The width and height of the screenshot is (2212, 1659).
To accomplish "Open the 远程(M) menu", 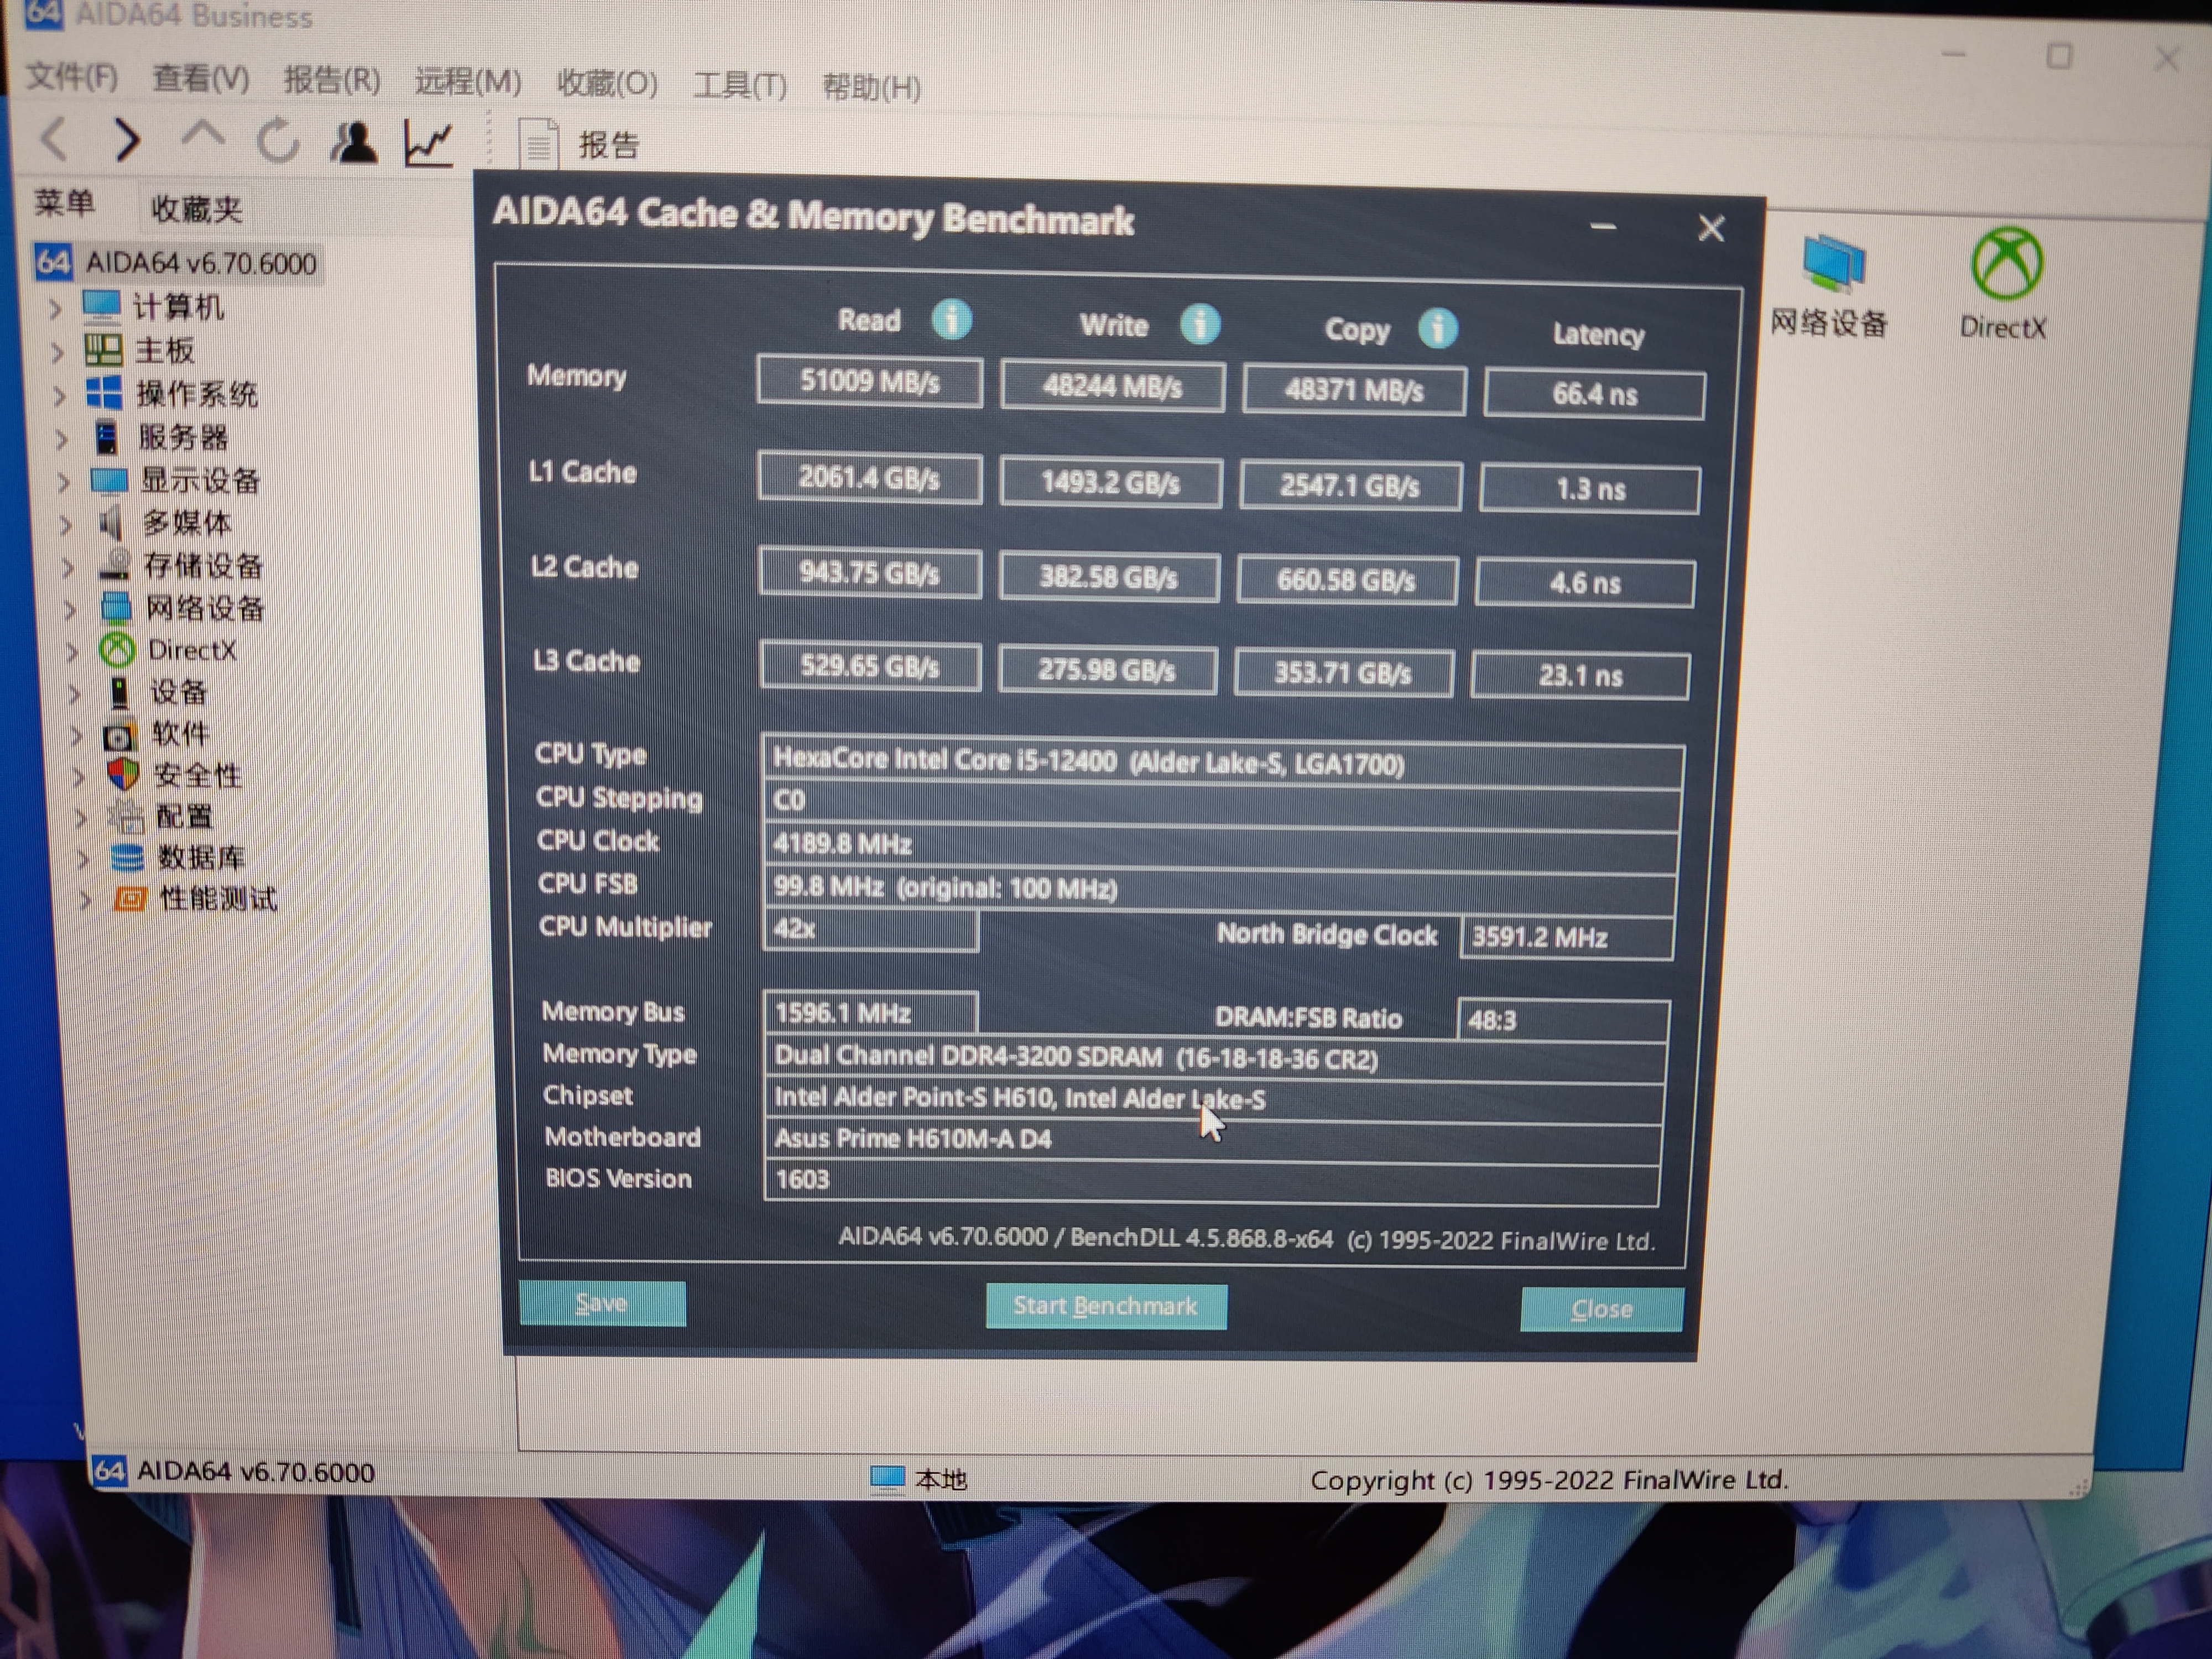I will (x=468, y=82).
